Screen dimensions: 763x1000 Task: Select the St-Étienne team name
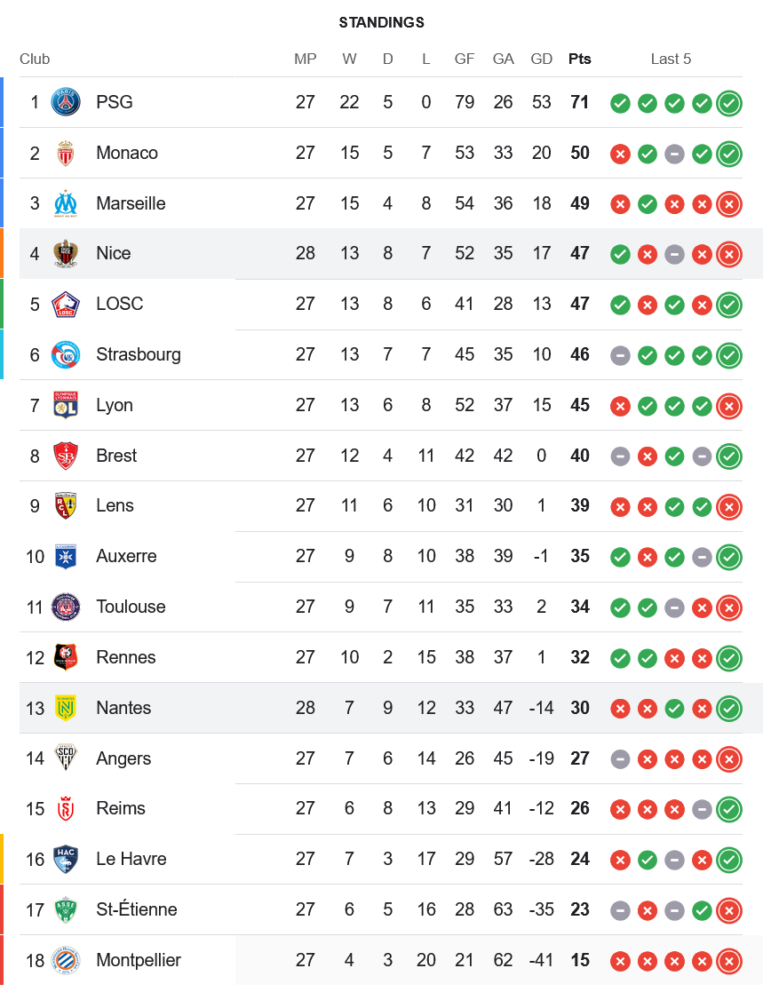coord(136,909)
